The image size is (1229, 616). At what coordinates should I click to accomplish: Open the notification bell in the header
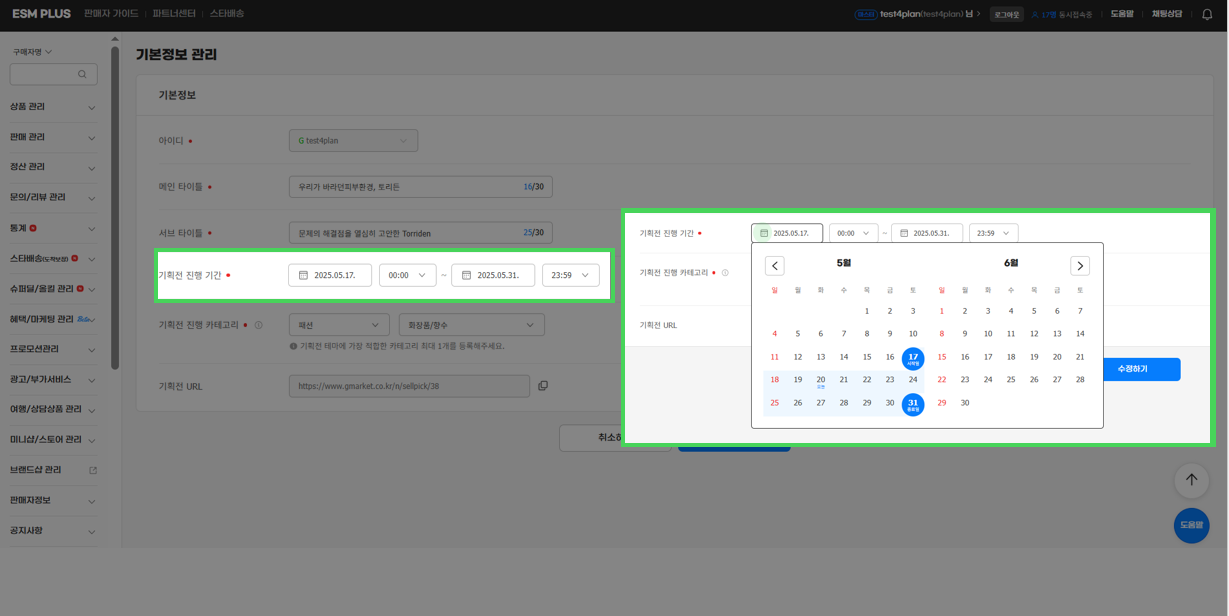point(1207,15)
